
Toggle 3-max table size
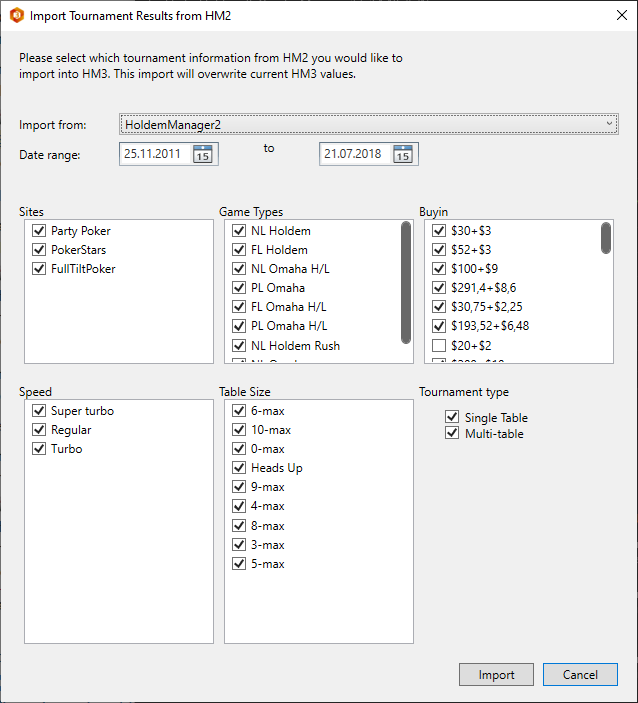(239, 545)
